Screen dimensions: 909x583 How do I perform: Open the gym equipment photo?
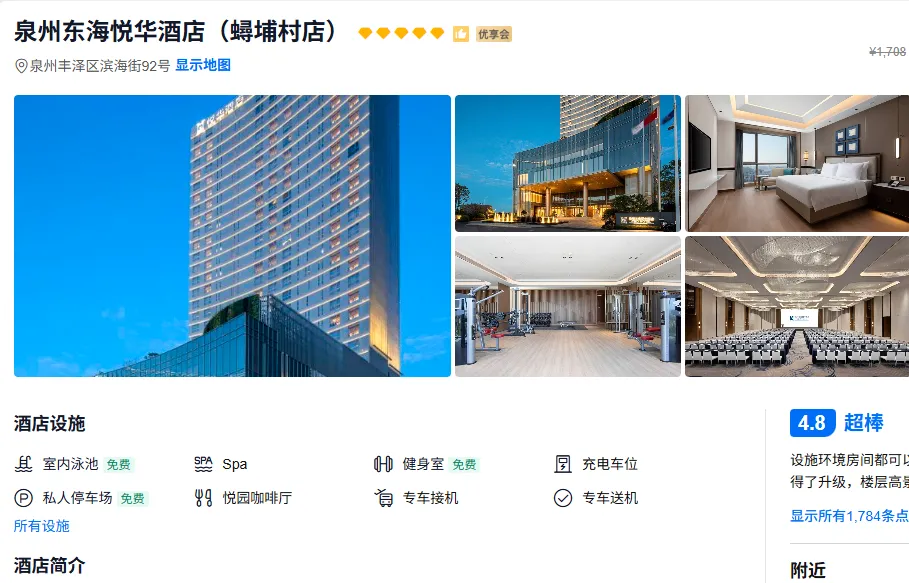(568, 307)
